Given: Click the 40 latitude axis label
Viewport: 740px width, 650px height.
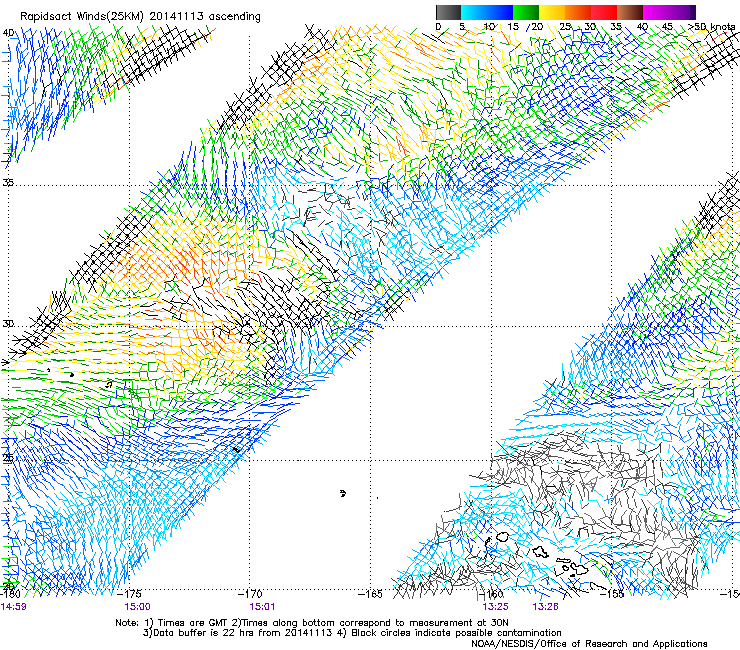Looking at the screenshot, I should [8, 33].
